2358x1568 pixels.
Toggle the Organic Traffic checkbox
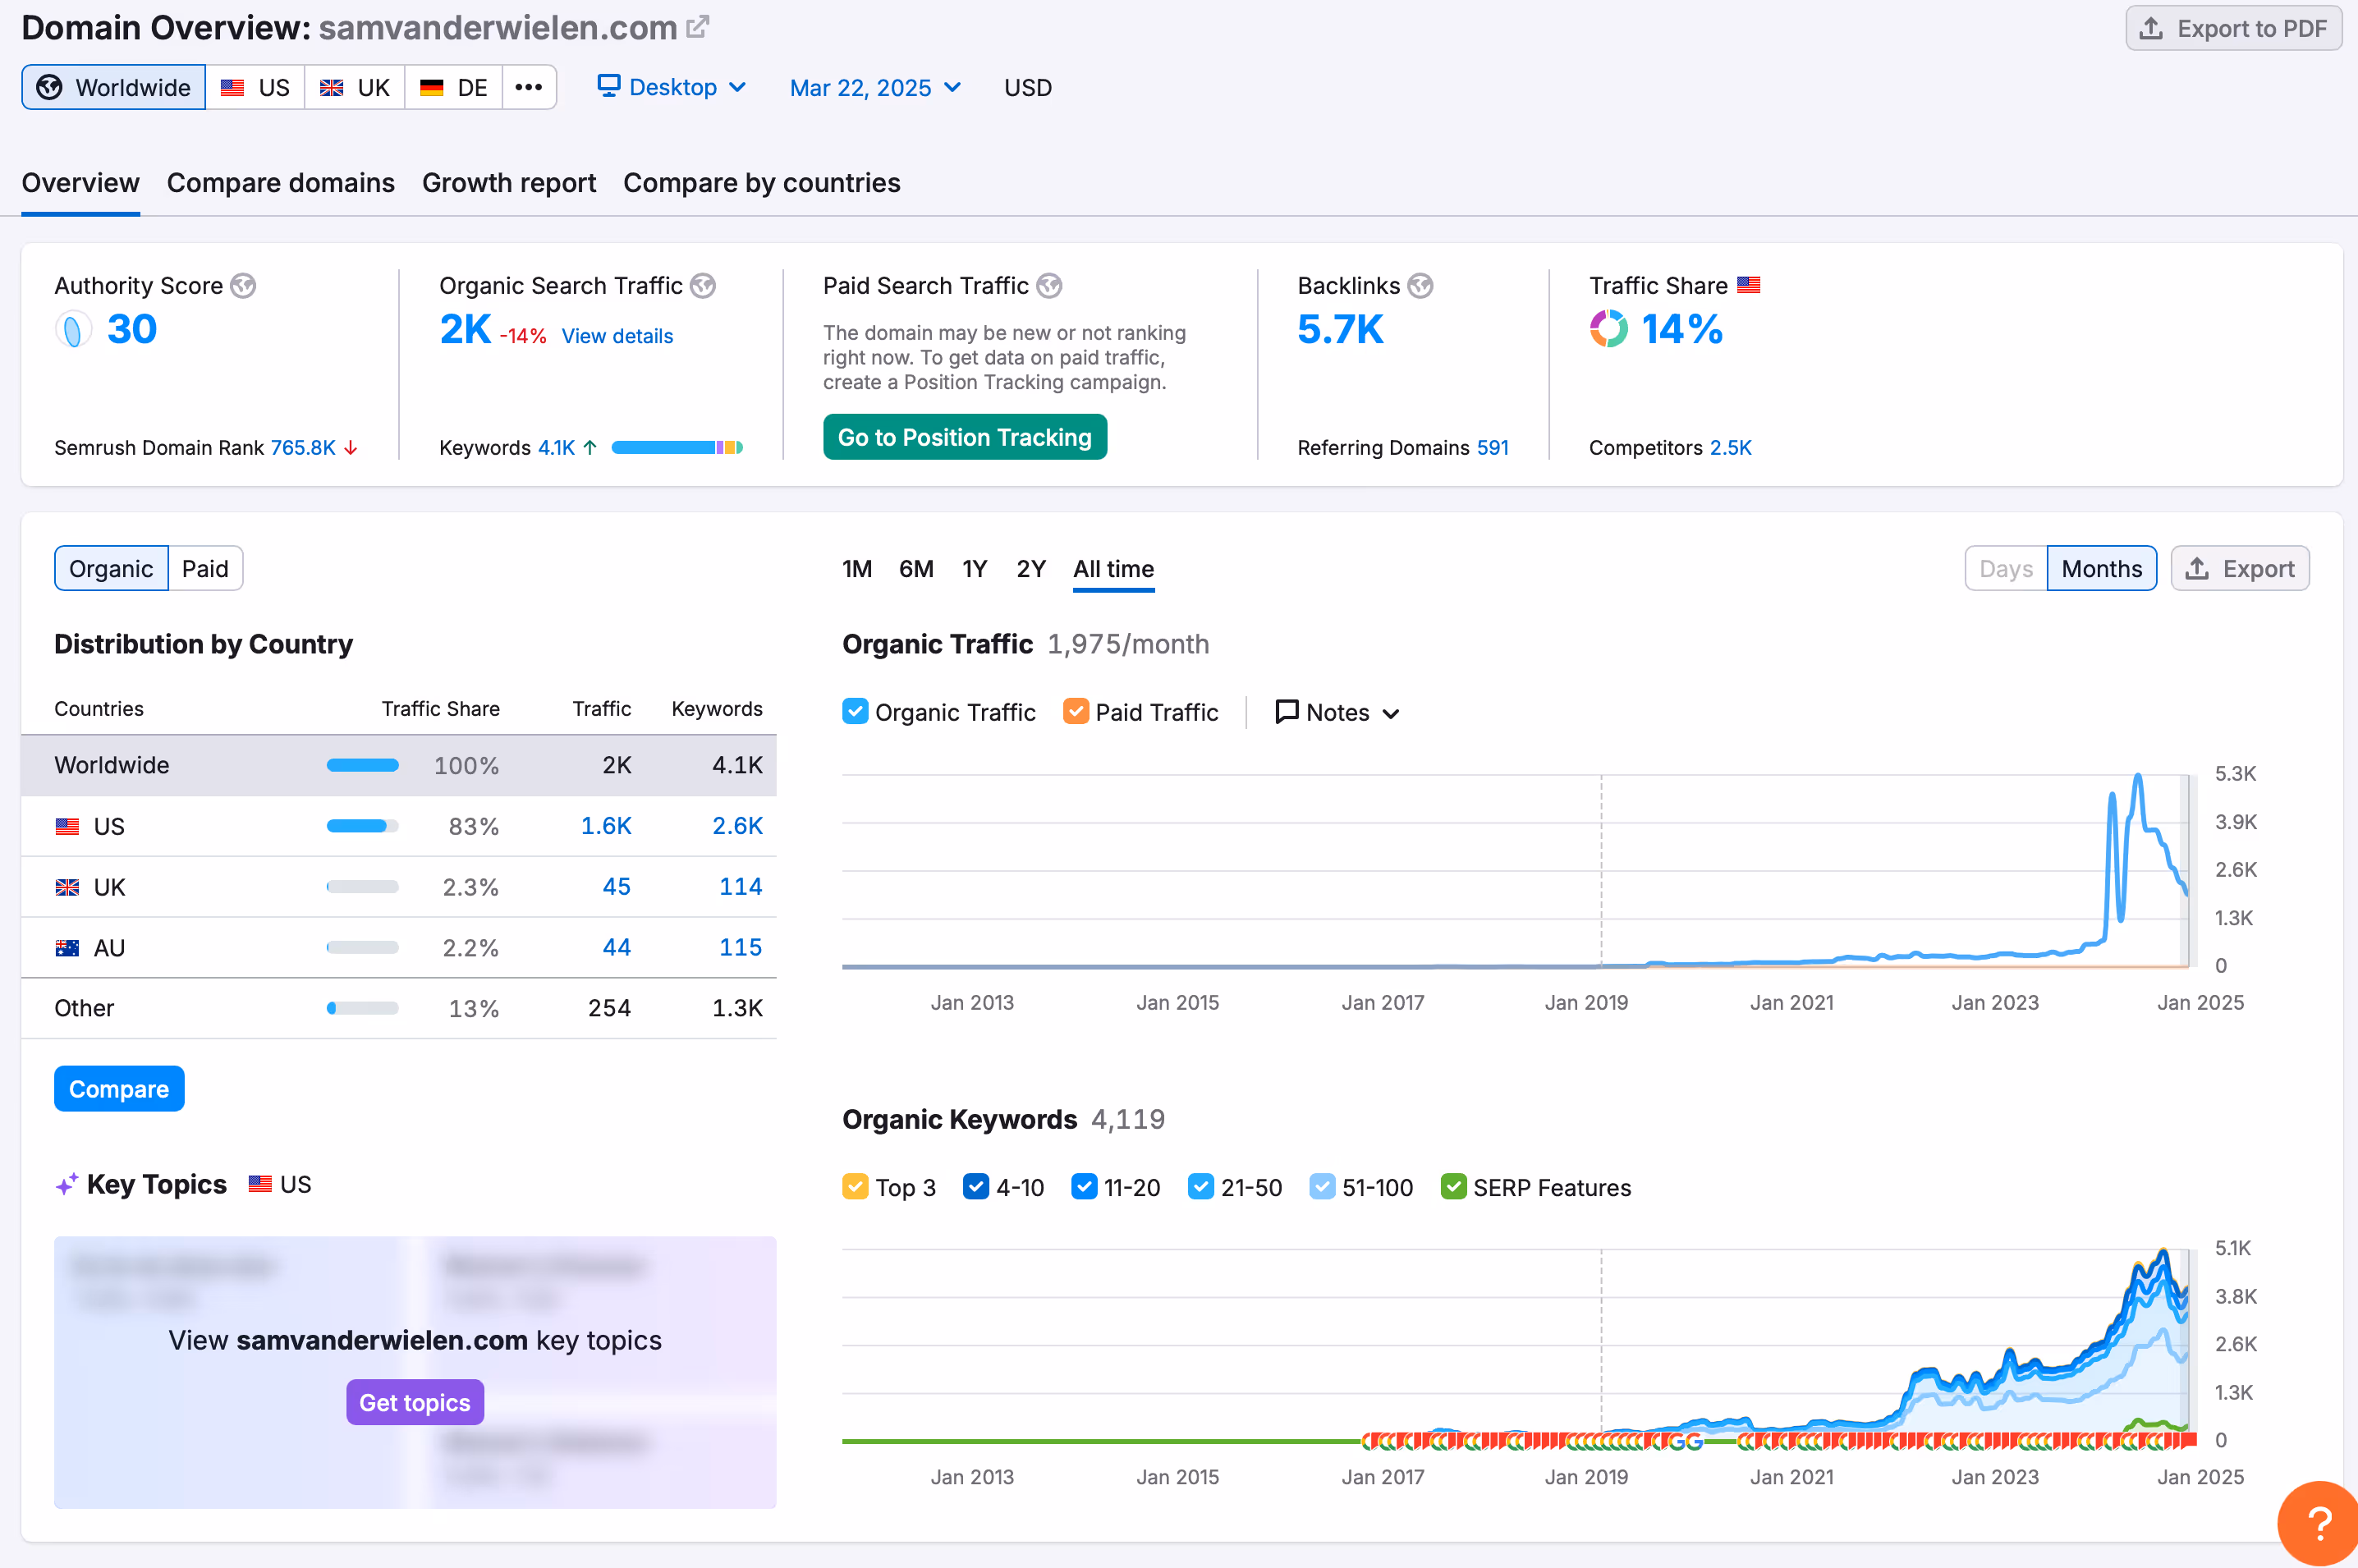click(x=855, y=712)
